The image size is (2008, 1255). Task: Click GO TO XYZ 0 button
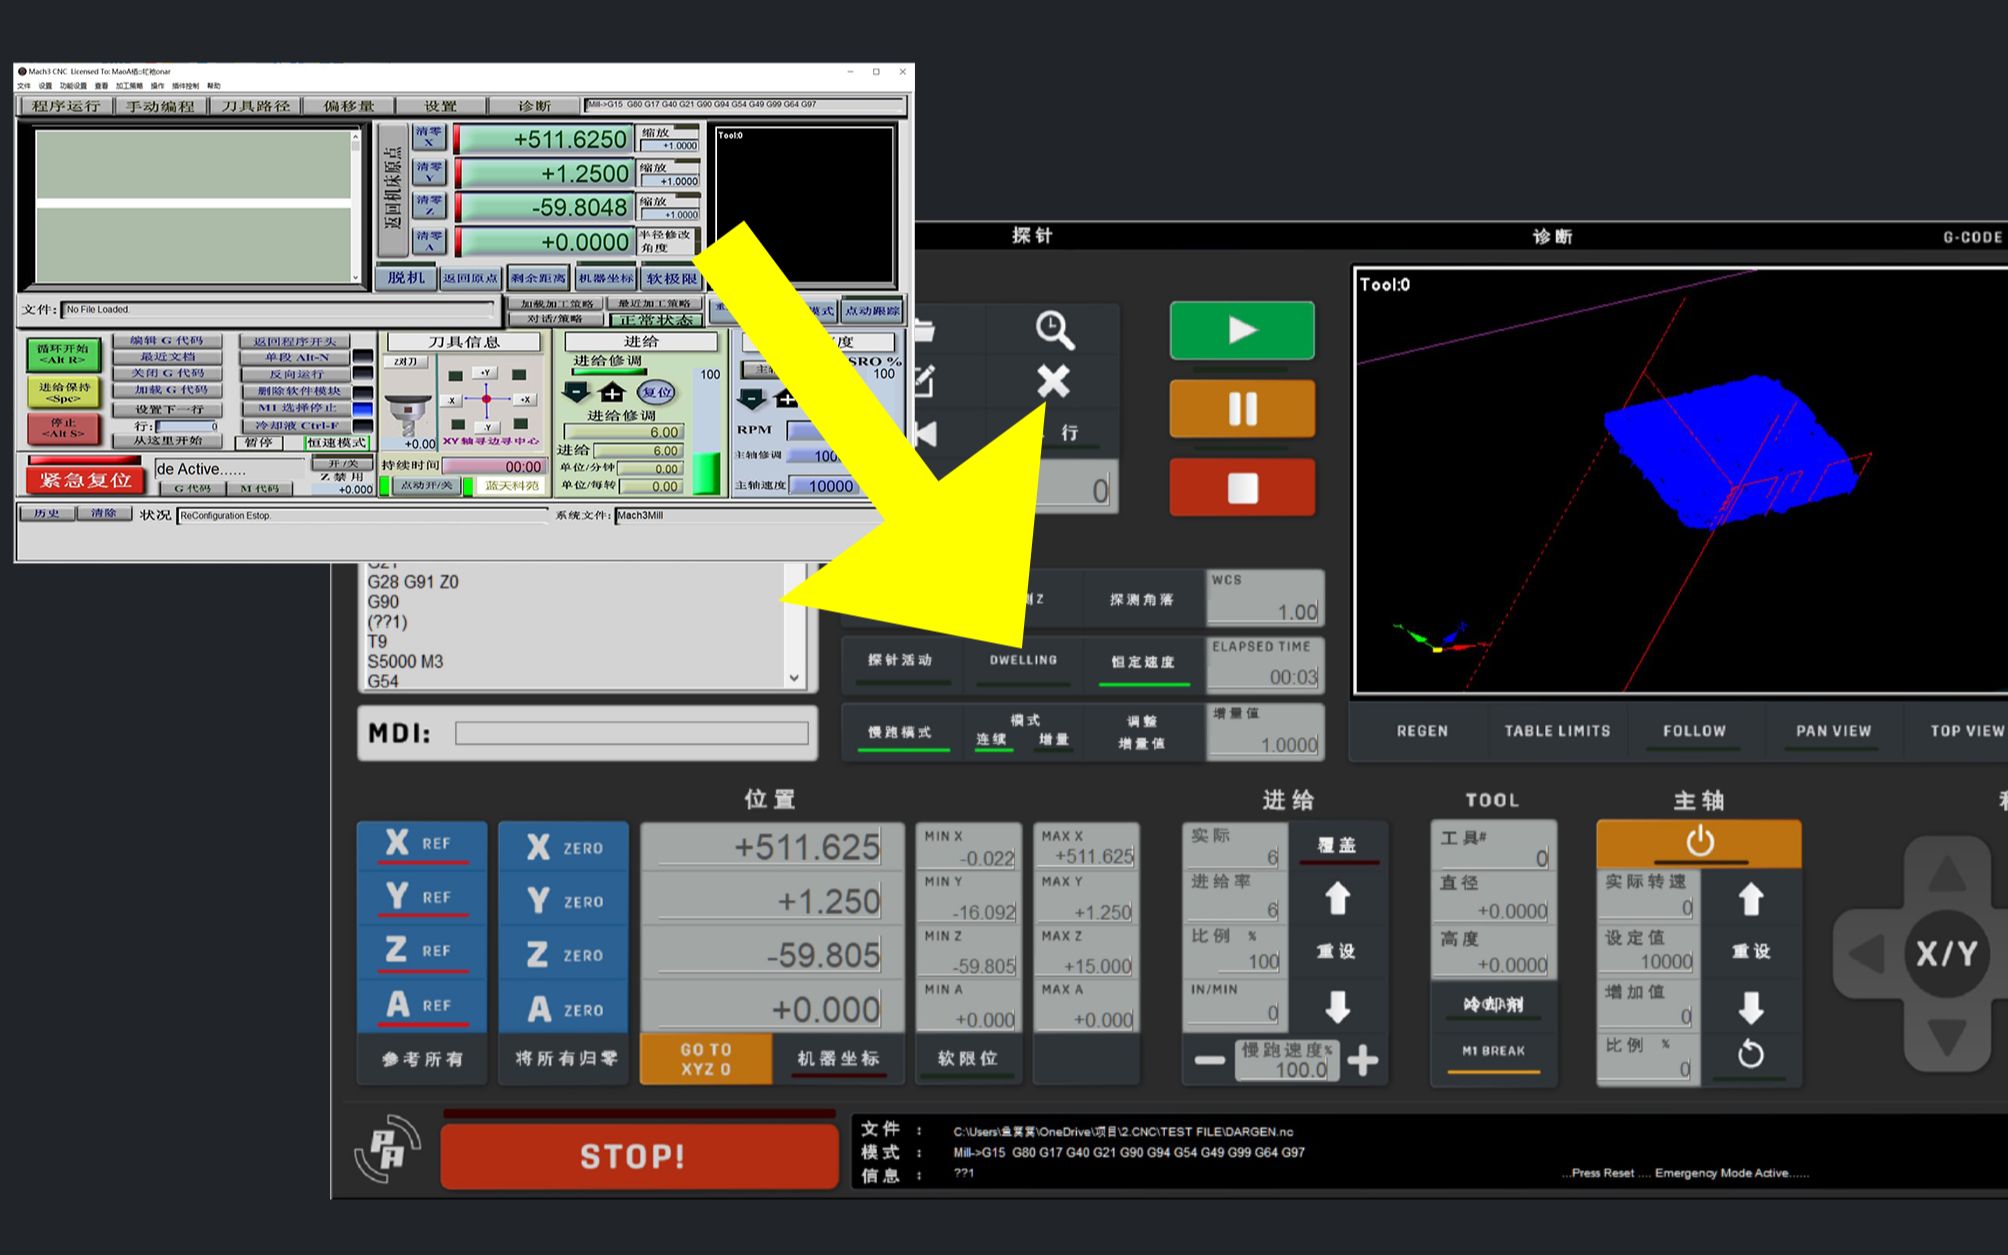(x=706, y=1059)
